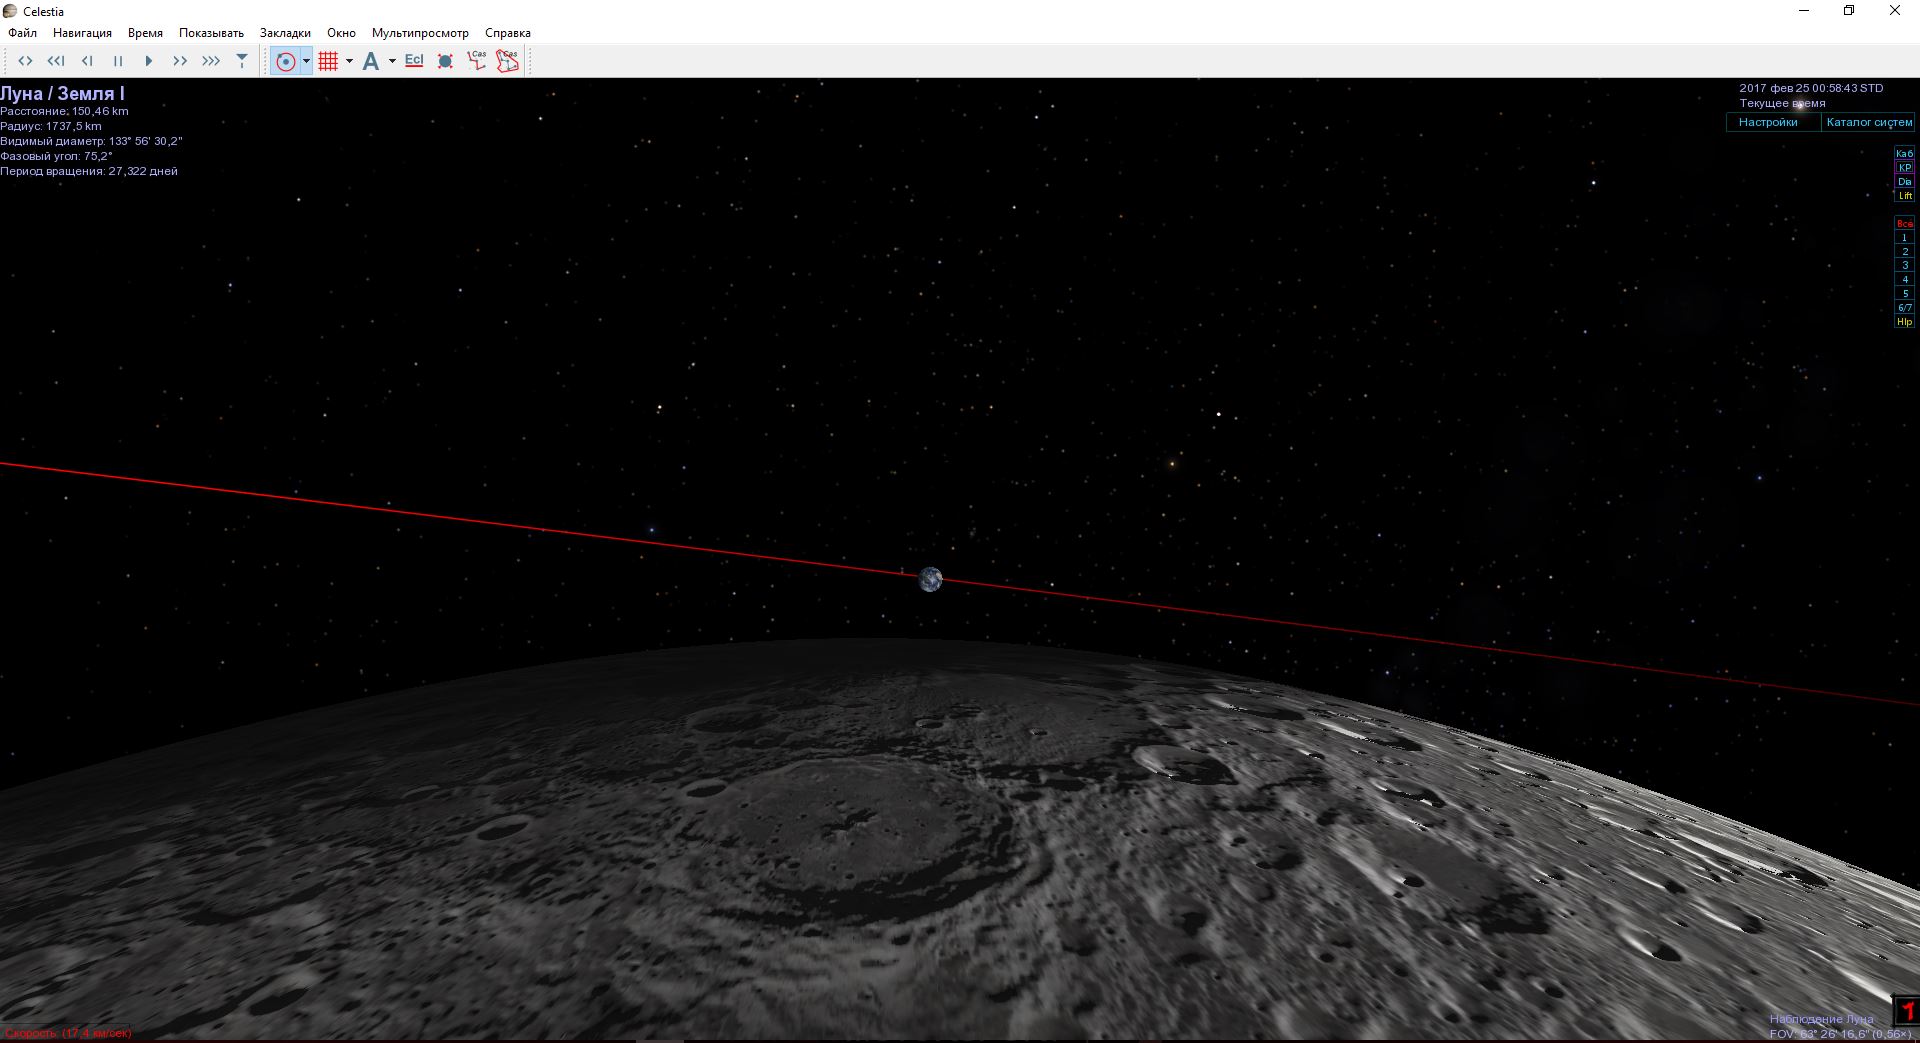Viewport: 1920px width, 1043px height.
Task: Click the Текущее время label
Action: coord(1782,103)
